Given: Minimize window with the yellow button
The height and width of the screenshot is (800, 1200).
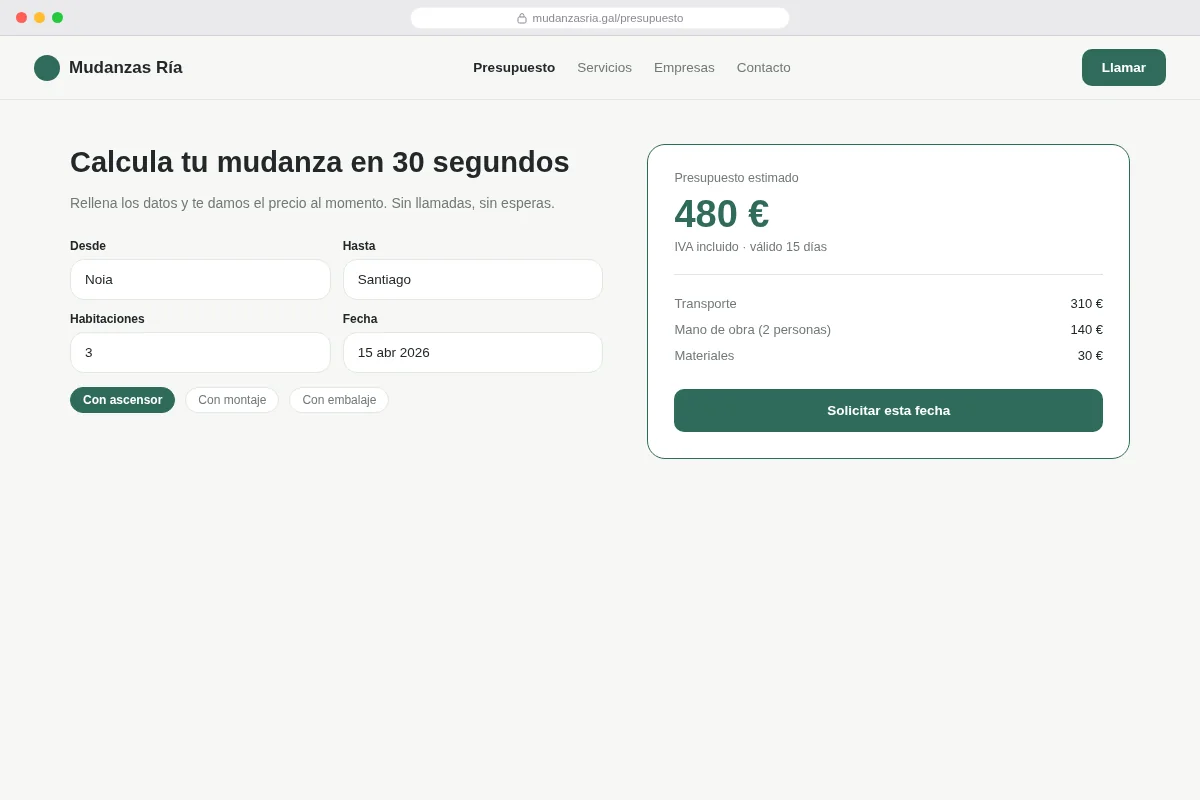Looking at the screenshot, I should tap(39, 18).
